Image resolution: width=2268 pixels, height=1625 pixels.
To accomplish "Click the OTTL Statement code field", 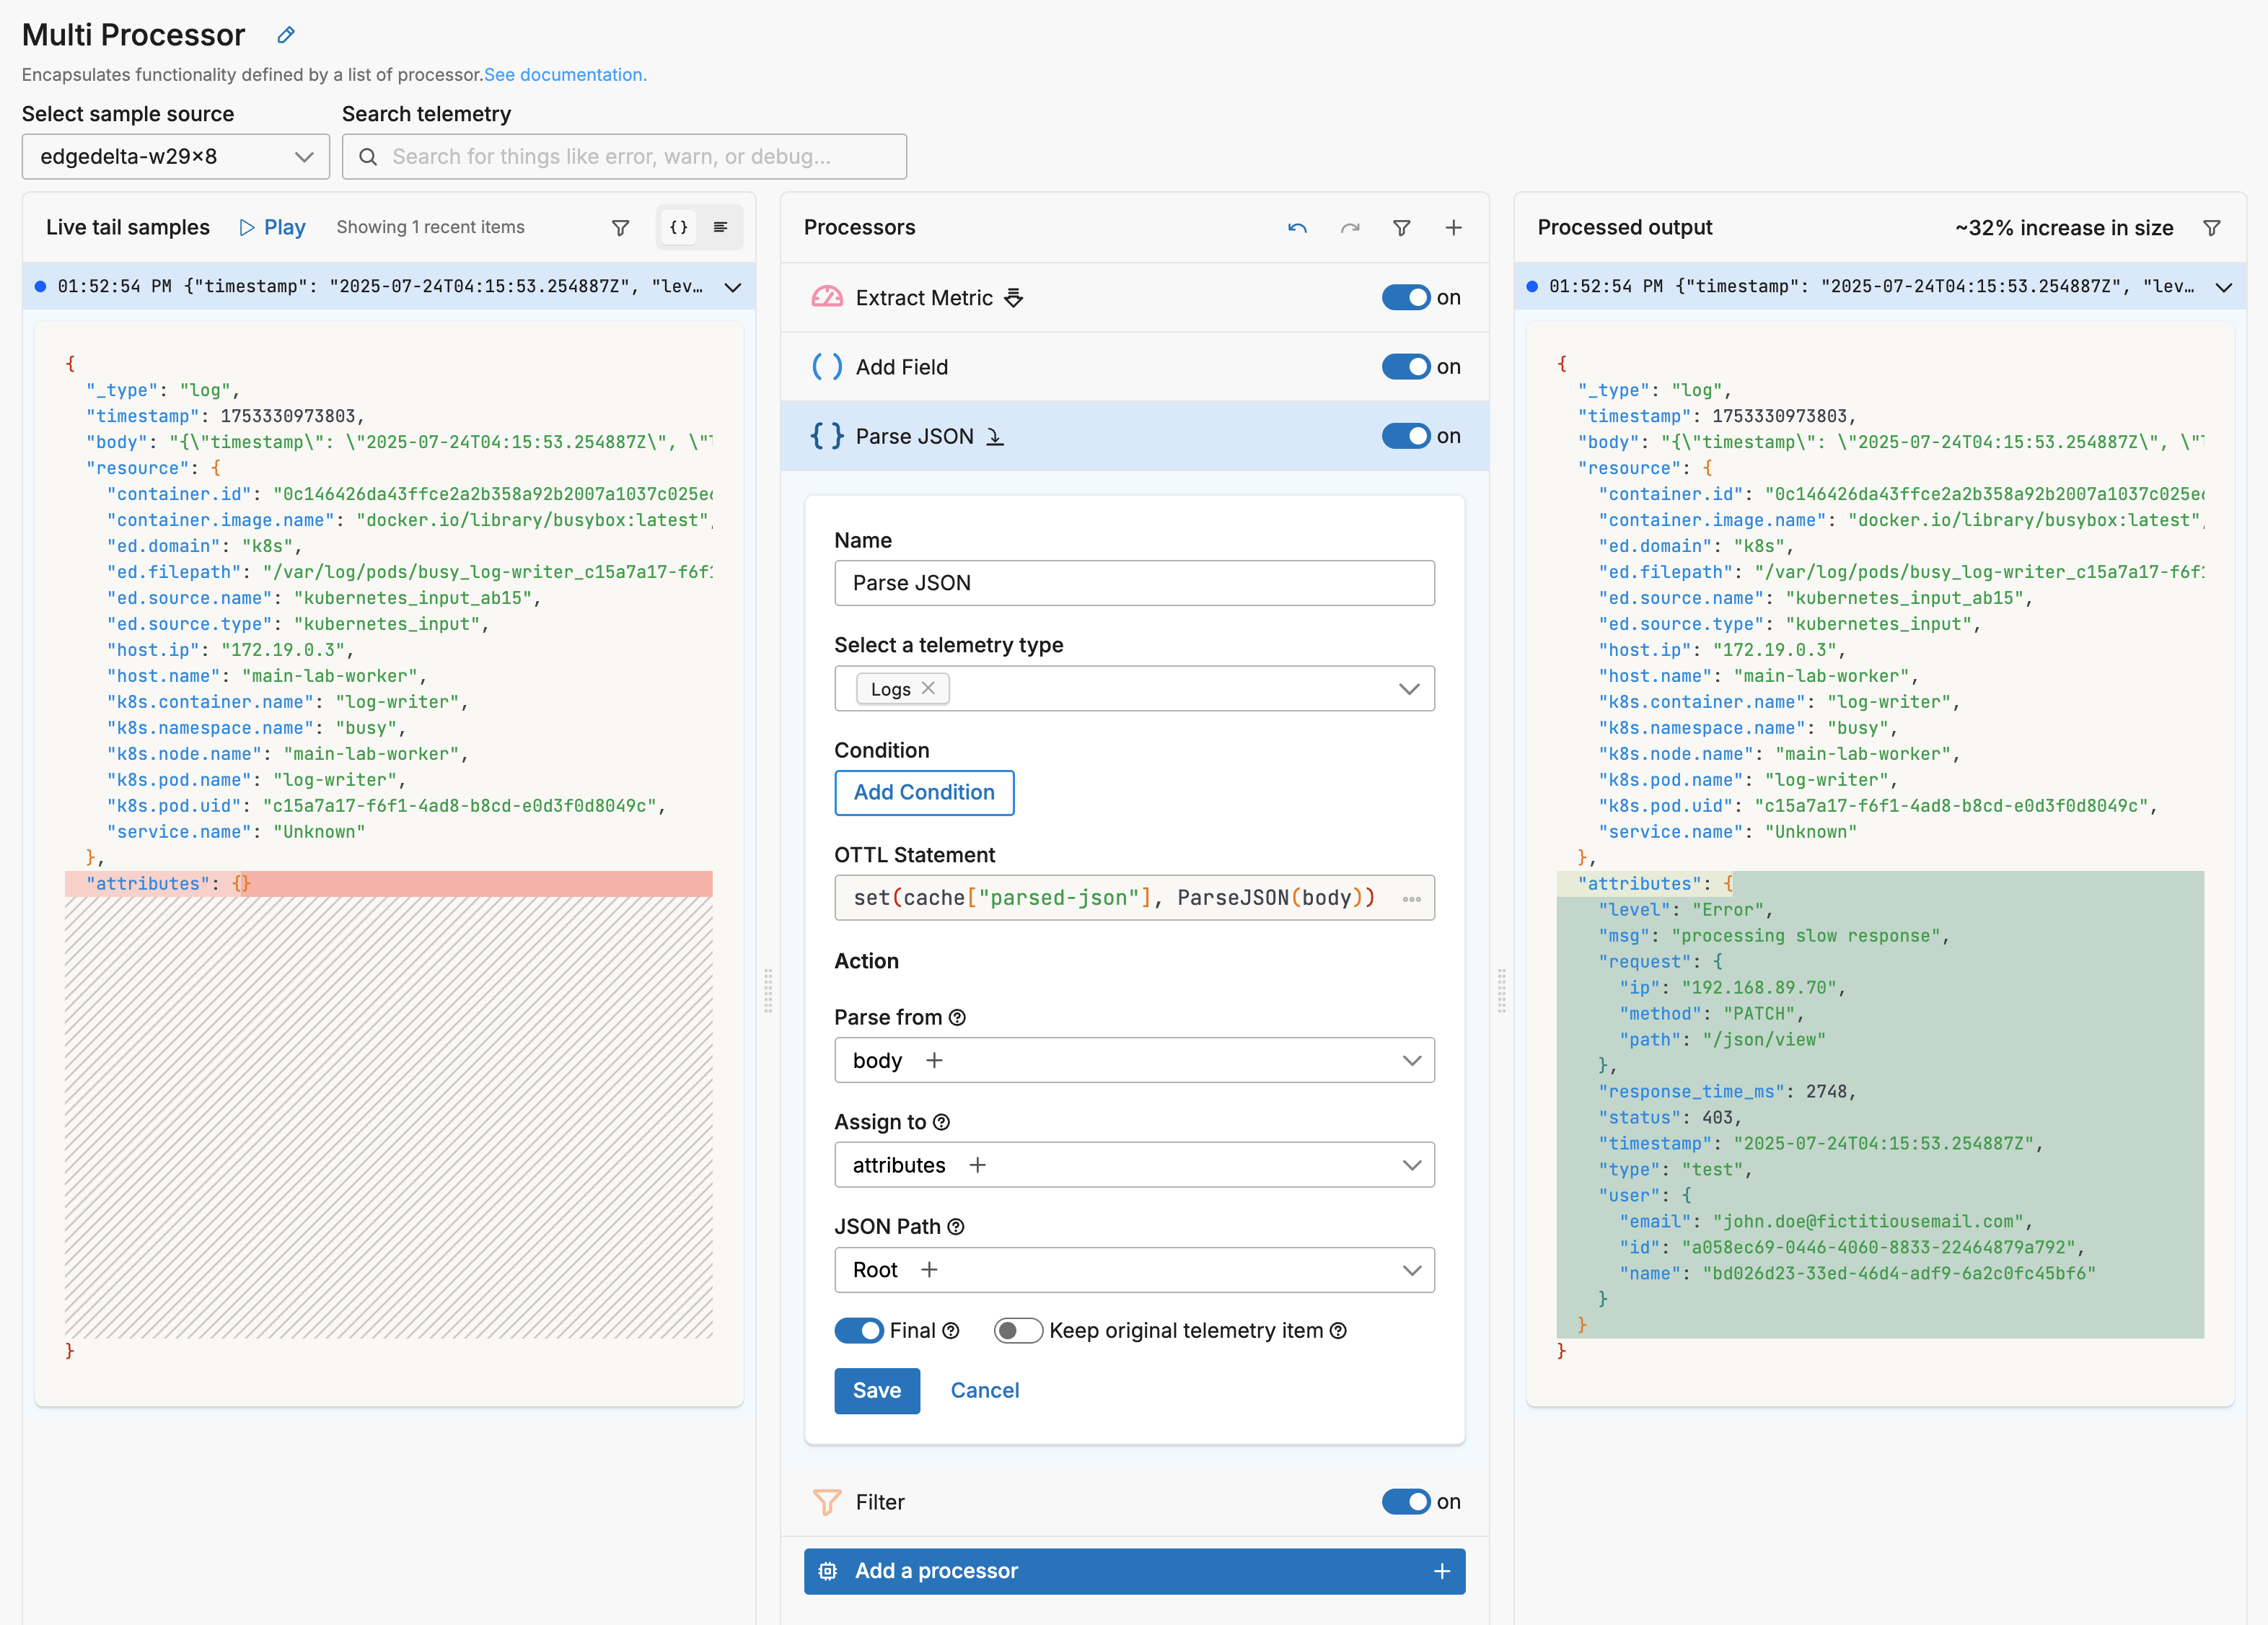I will (x=1134, y=898).
